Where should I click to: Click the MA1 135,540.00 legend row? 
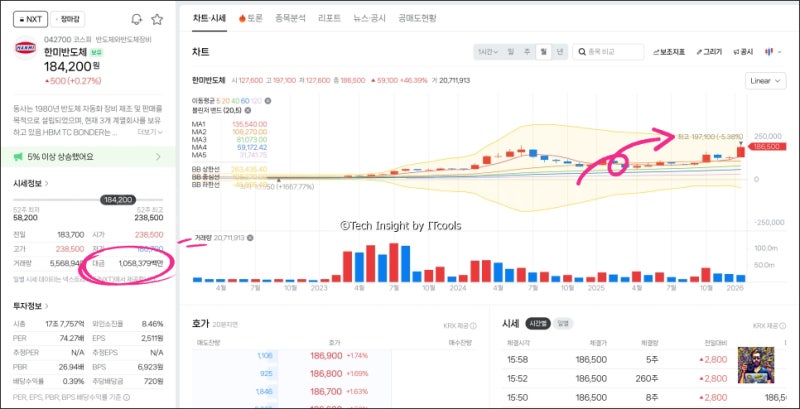tap(230, 124)
